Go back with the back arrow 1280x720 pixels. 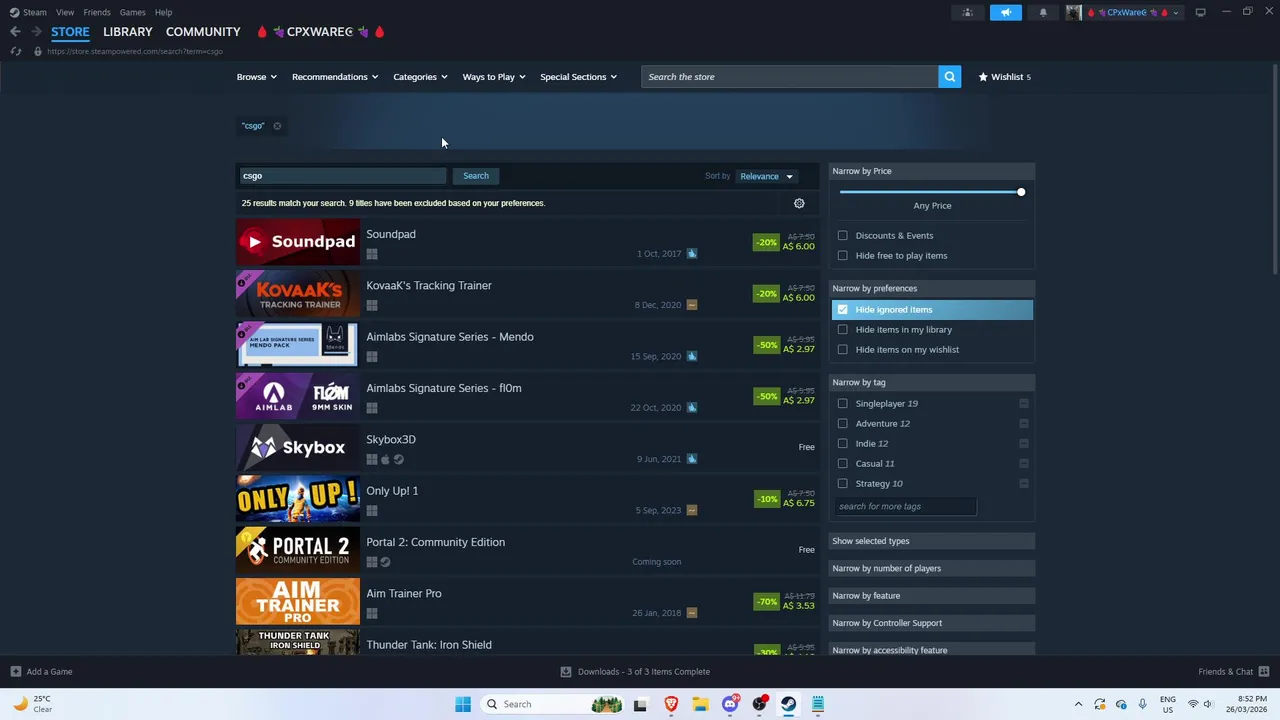point(15,32)
